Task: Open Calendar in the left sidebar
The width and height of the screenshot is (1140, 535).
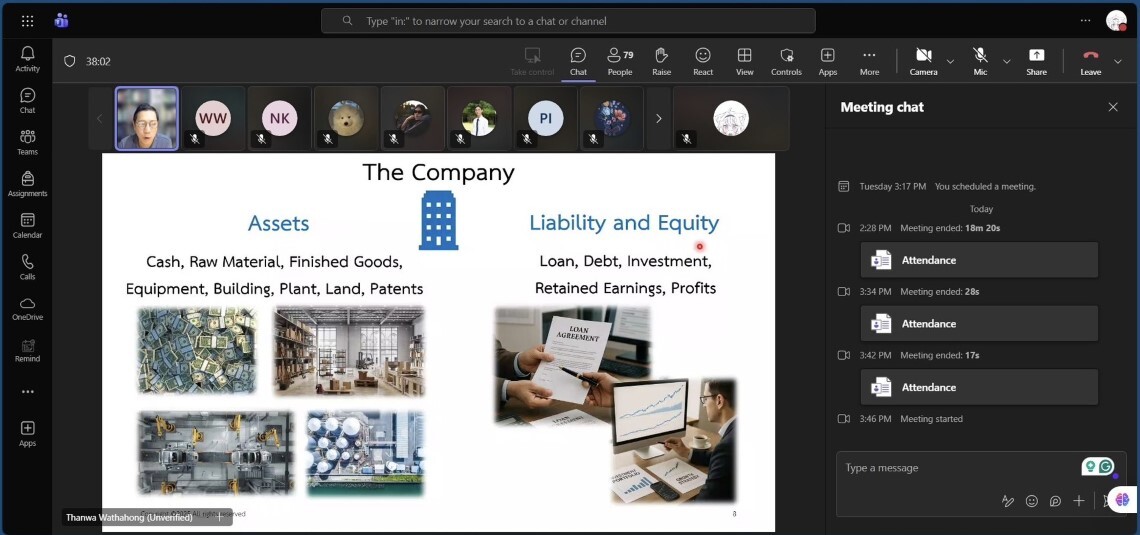Action: click(27, 226)
